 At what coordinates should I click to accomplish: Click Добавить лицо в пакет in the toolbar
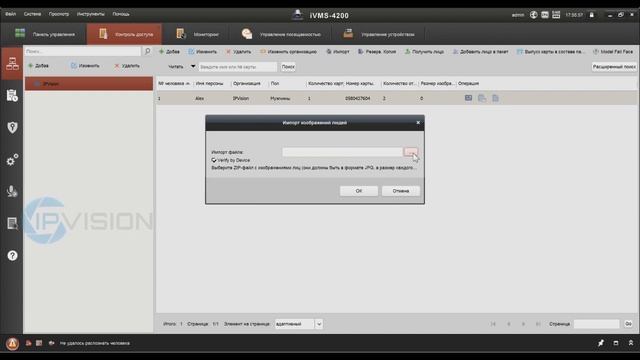coord(480,52)
